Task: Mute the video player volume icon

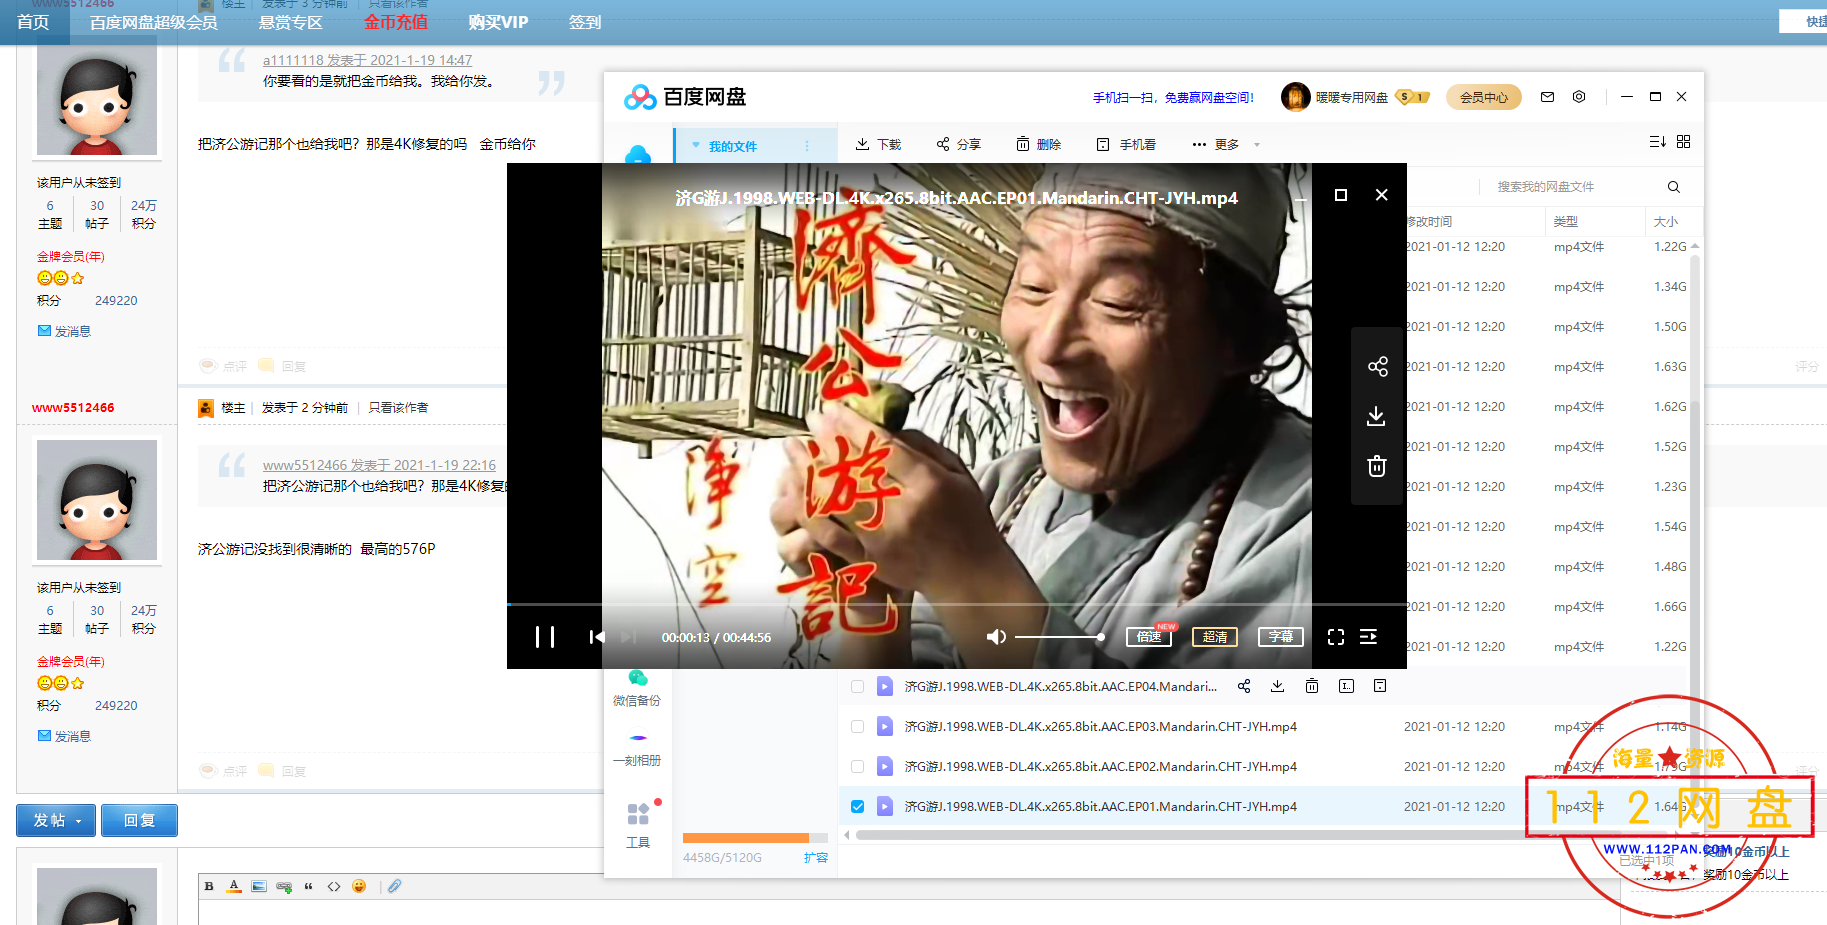Action: point(996,637)
